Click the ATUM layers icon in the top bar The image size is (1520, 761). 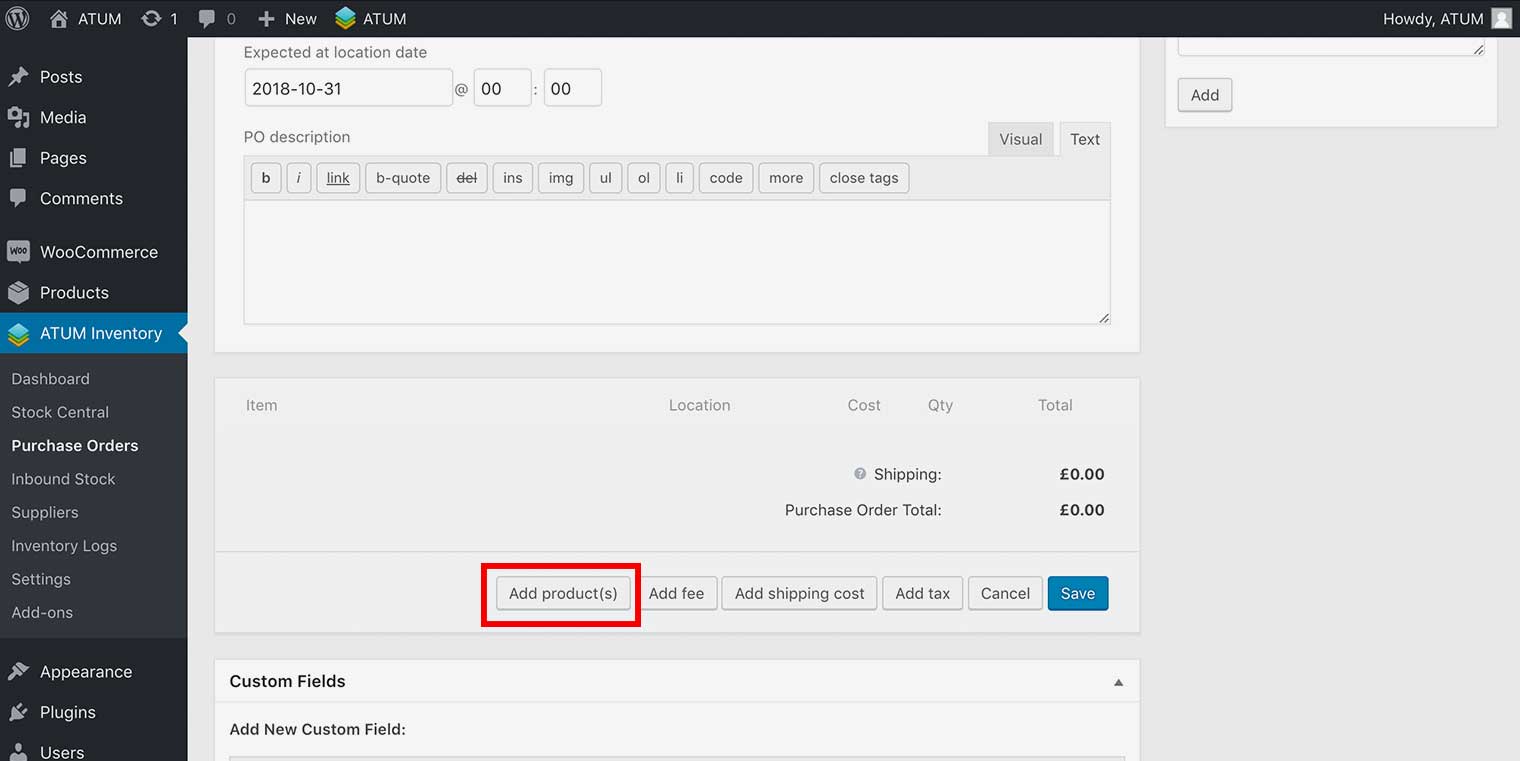346,18
